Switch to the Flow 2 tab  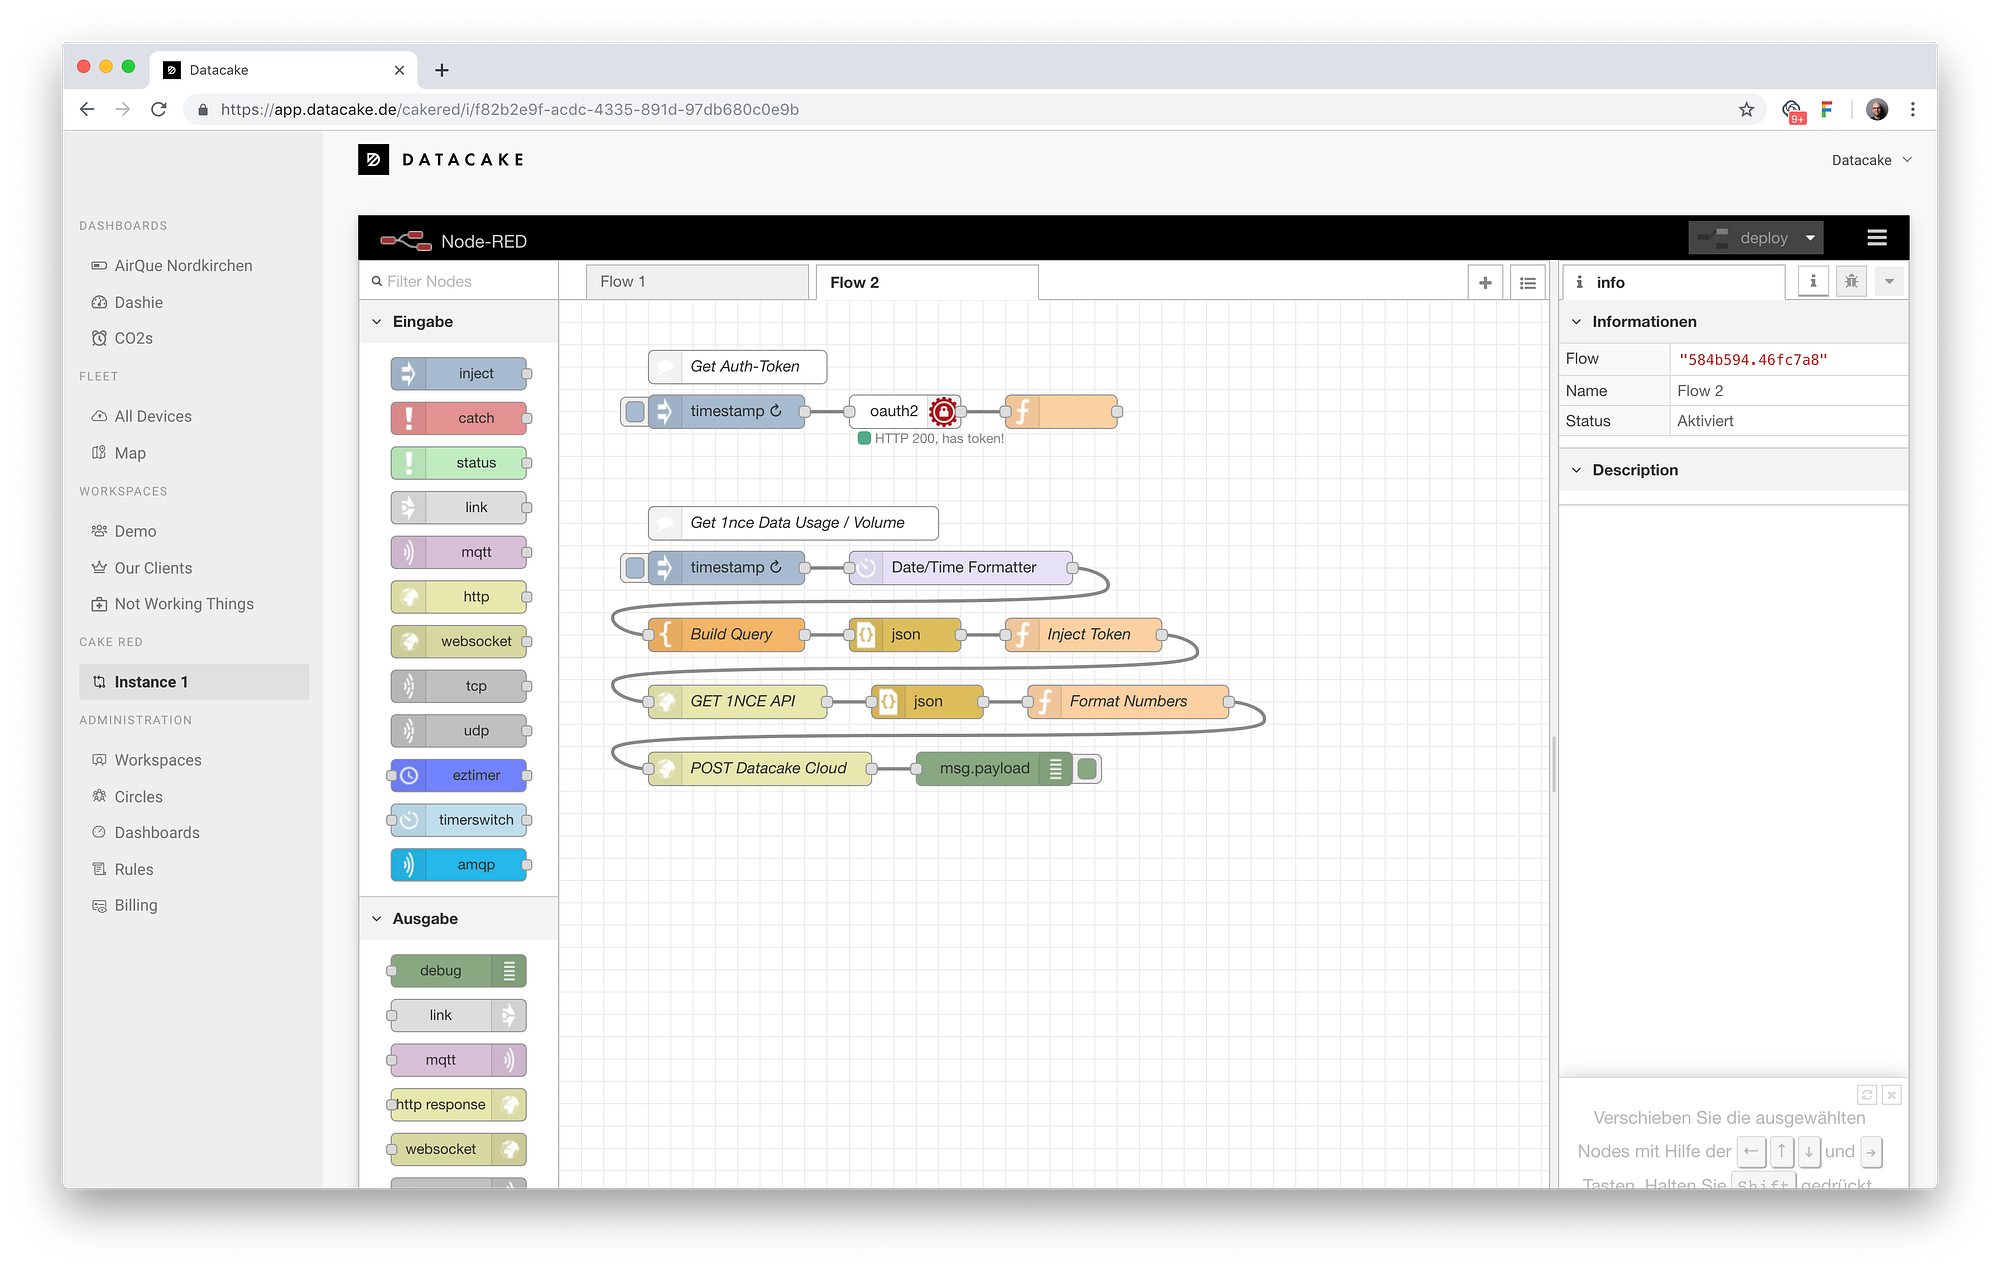pos(927,282)
